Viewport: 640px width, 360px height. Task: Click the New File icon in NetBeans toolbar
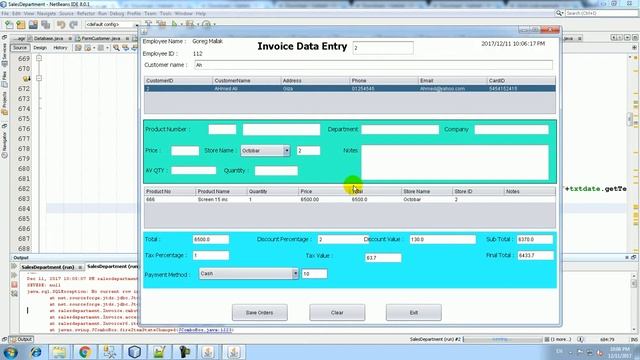(9, 25)
